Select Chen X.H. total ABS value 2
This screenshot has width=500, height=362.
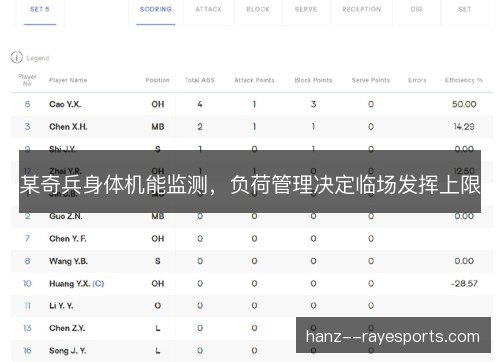tap(200, 127)
